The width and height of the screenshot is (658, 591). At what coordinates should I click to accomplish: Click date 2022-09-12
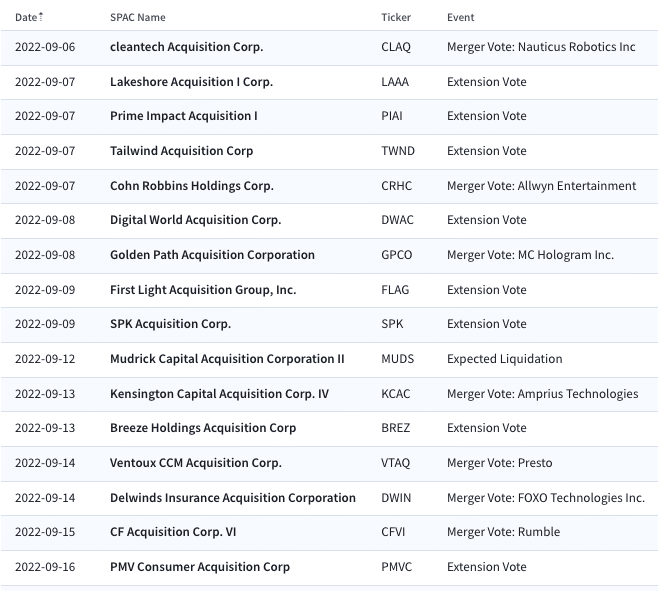tap(45, 359)
